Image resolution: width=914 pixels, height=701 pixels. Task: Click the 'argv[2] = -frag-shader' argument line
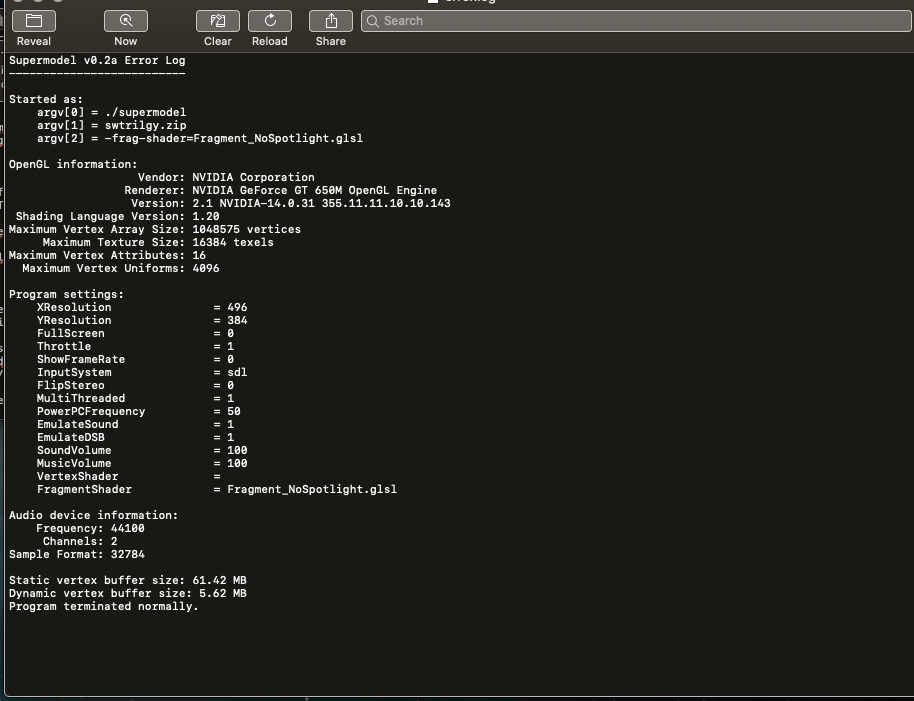pyautogui.click(x=200, y=138)
